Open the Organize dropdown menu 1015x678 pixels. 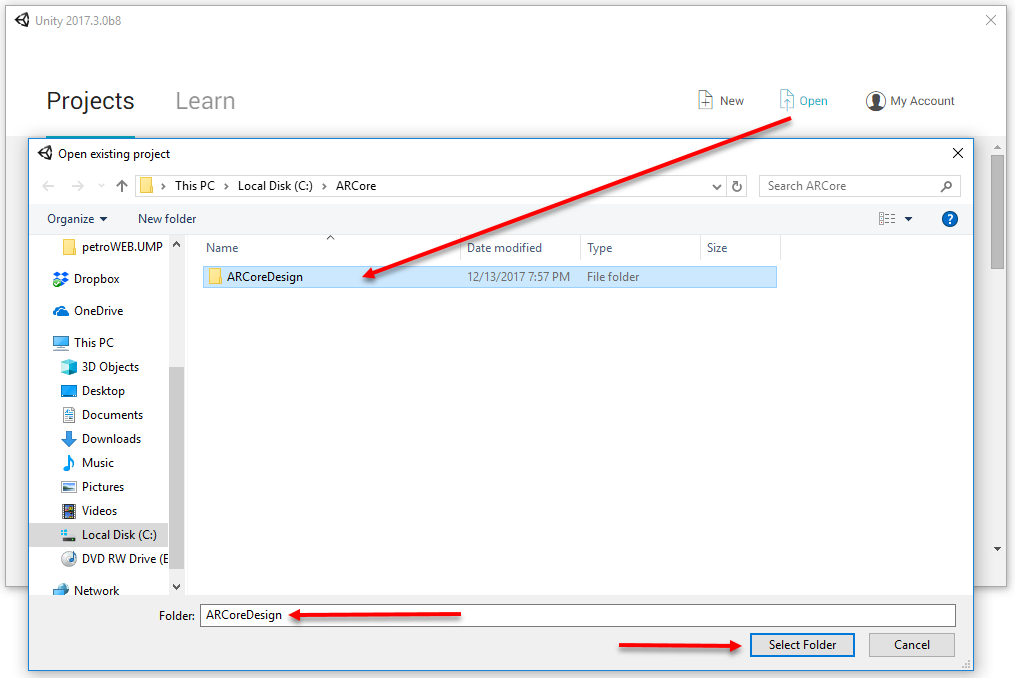click(x=77, y=219)
